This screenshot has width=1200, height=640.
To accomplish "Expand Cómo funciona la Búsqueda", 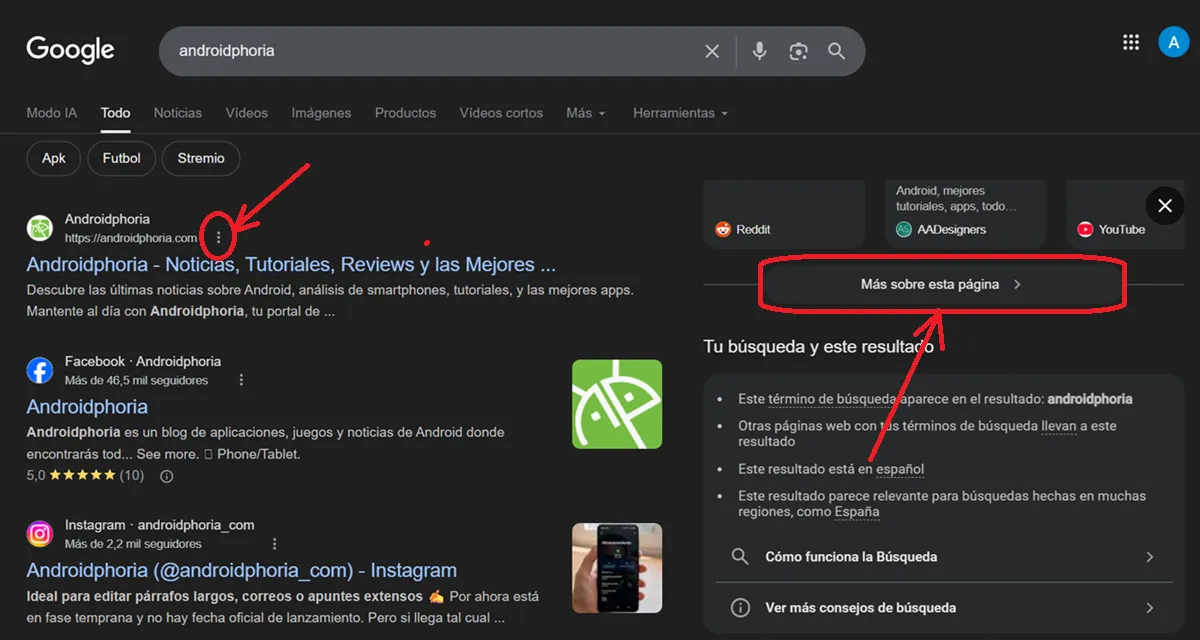I will tap(944, 557).
